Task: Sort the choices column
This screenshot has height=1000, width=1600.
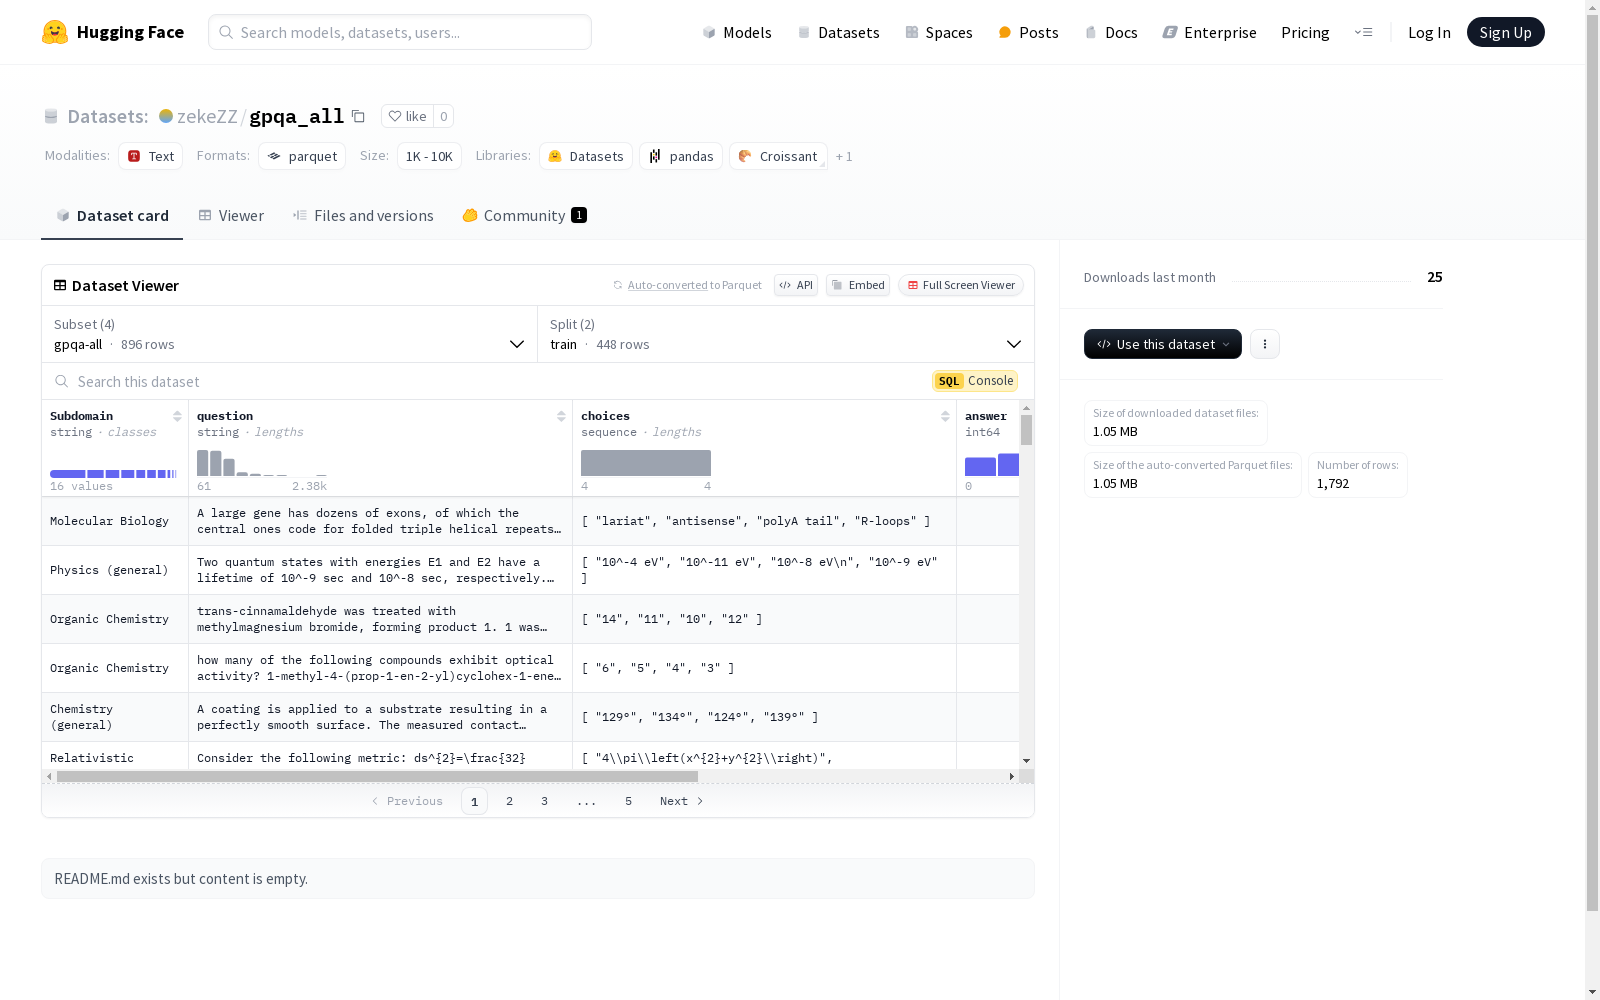Action: point(945,416)
